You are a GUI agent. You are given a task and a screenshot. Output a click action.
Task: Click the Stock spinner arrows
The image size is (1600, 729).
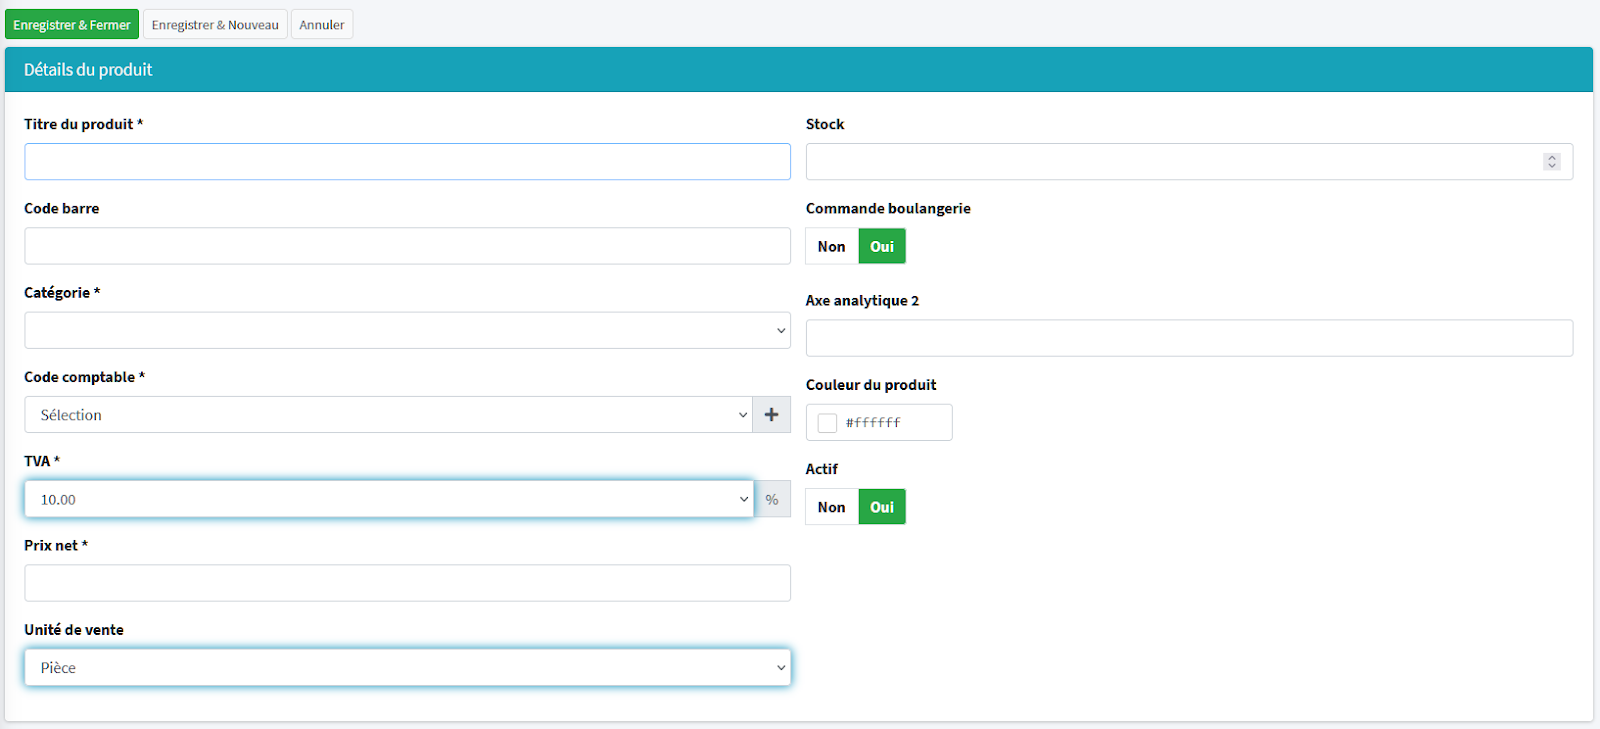(x=1551, y=162)
